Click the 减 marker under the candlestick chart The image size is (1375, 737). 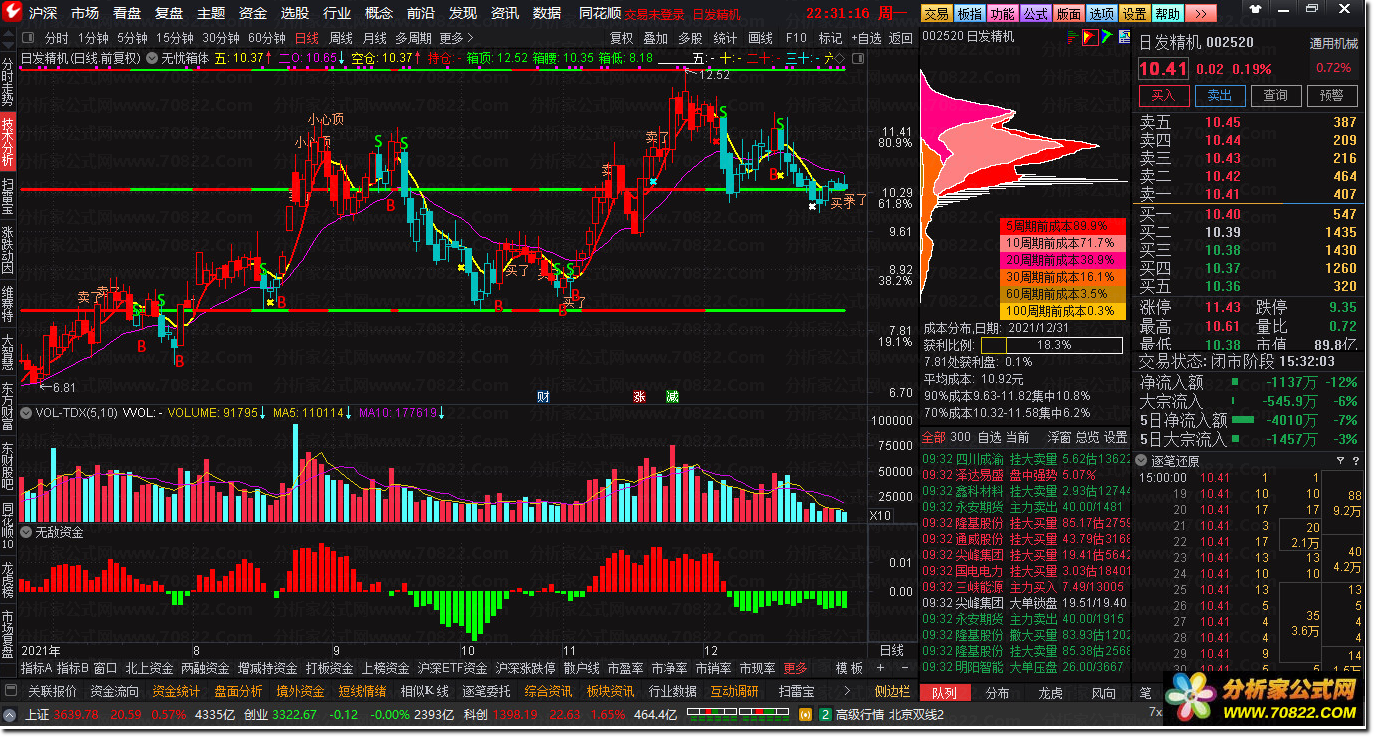point(672,396)
